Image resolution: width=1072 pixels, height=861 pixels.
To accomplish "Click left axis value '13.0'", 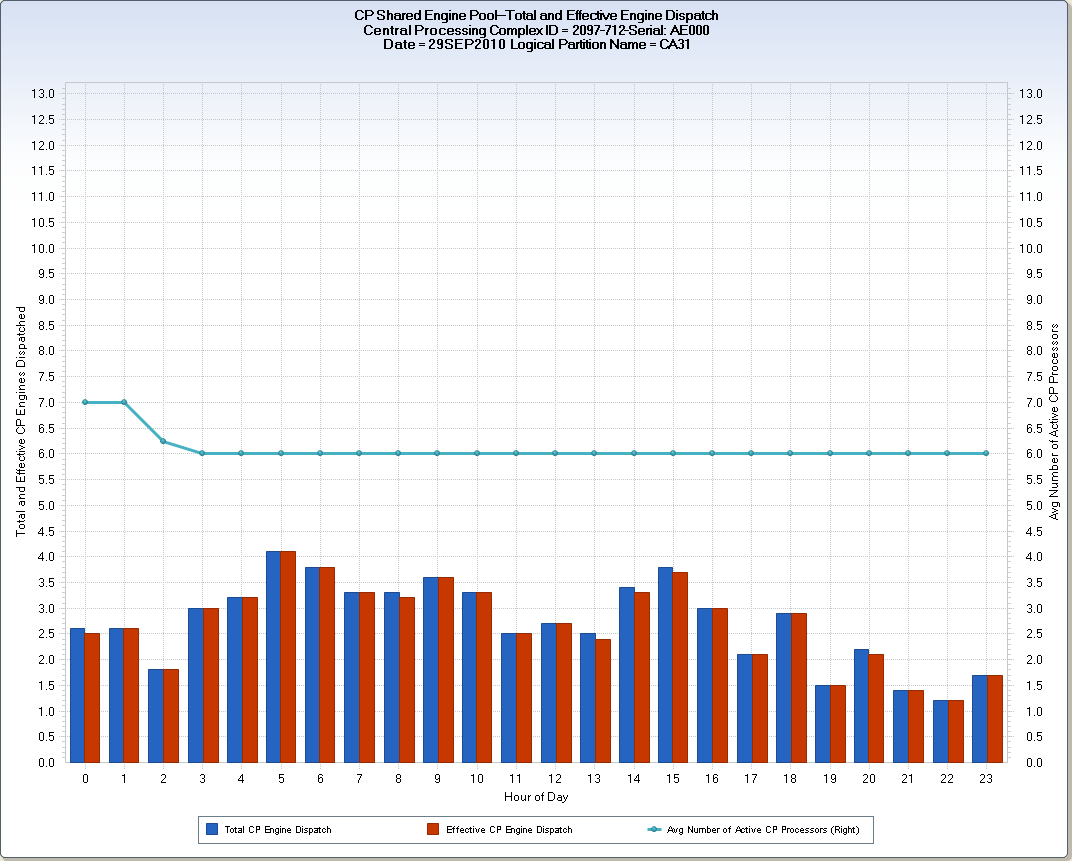I will [42, 94].
